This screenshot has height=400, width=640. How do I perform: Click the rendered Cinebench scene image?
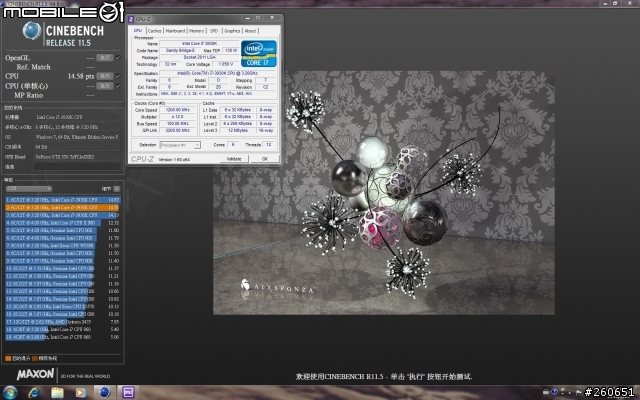point(384,193)
